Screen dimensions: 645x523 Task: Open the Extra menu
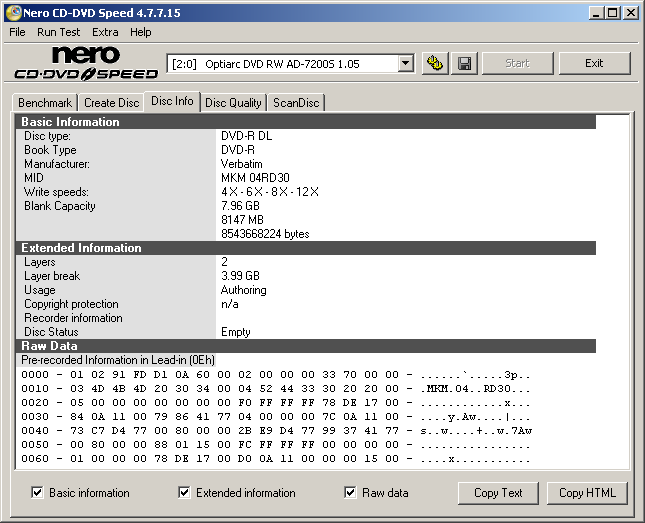(x=105, y=32)
